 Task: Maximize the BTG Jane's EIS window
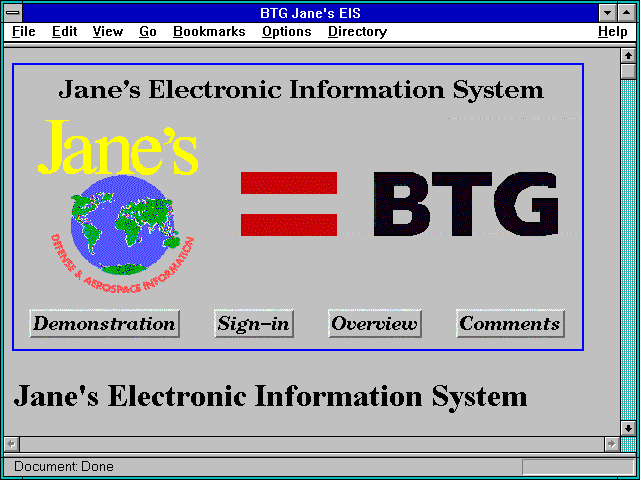pyautogui.click(x=627, y=13)
